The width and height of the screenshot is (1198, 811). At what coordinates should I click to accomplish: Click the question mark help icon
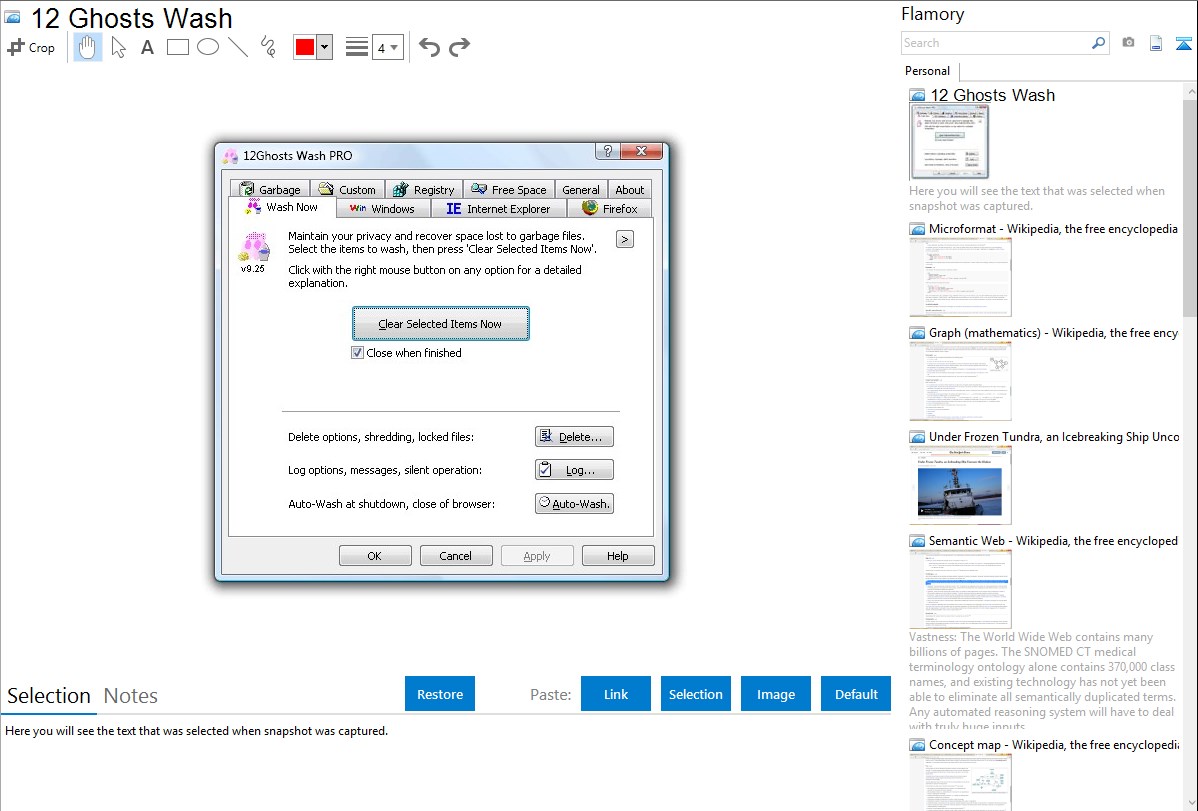click(607, 151)
